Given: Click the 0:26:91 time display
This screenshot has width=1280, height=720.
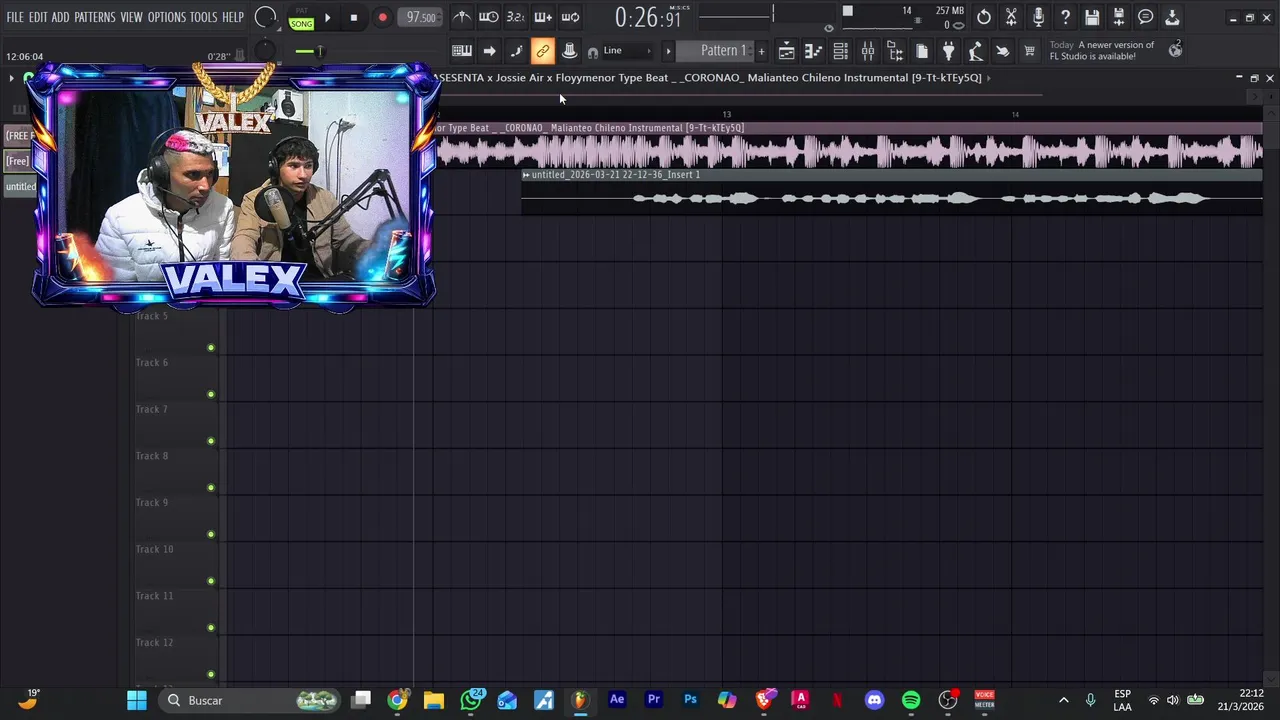Looking at the screenshot, I should pos(647,18).
